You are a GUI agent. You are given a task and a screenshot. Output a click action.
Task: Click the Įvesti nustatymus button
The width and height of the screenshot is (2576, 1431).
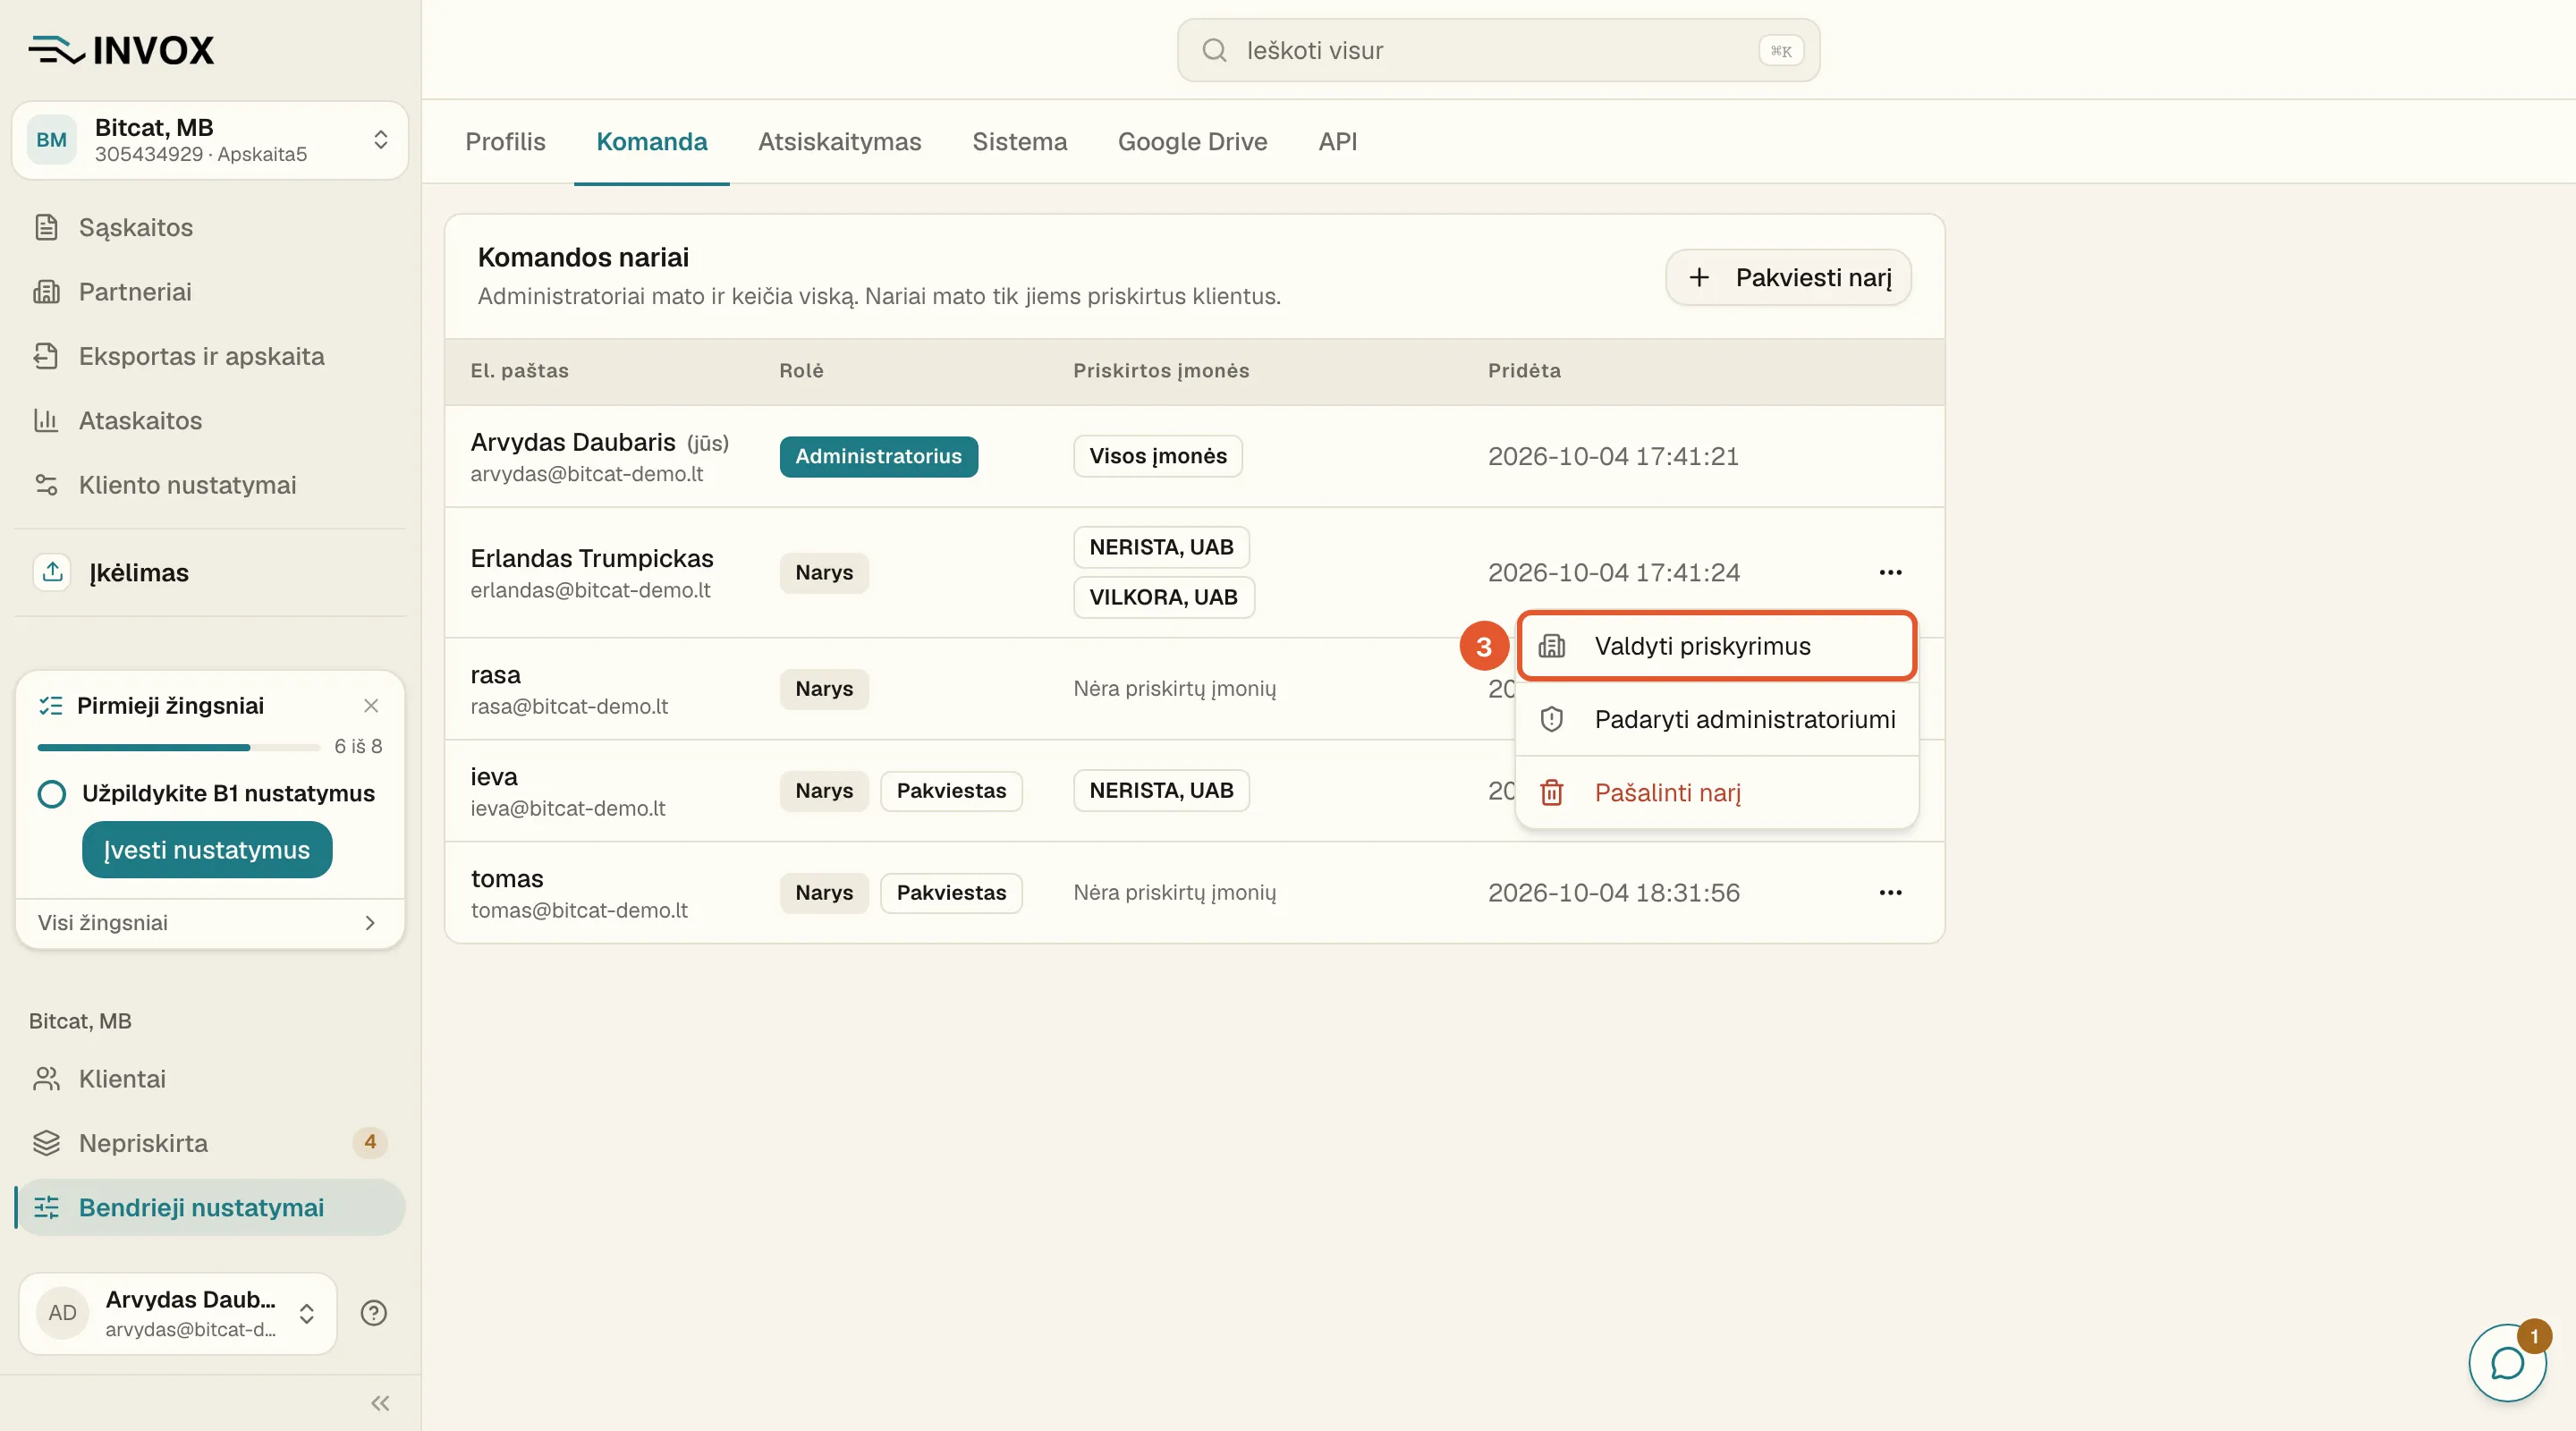tap(207, 850)
